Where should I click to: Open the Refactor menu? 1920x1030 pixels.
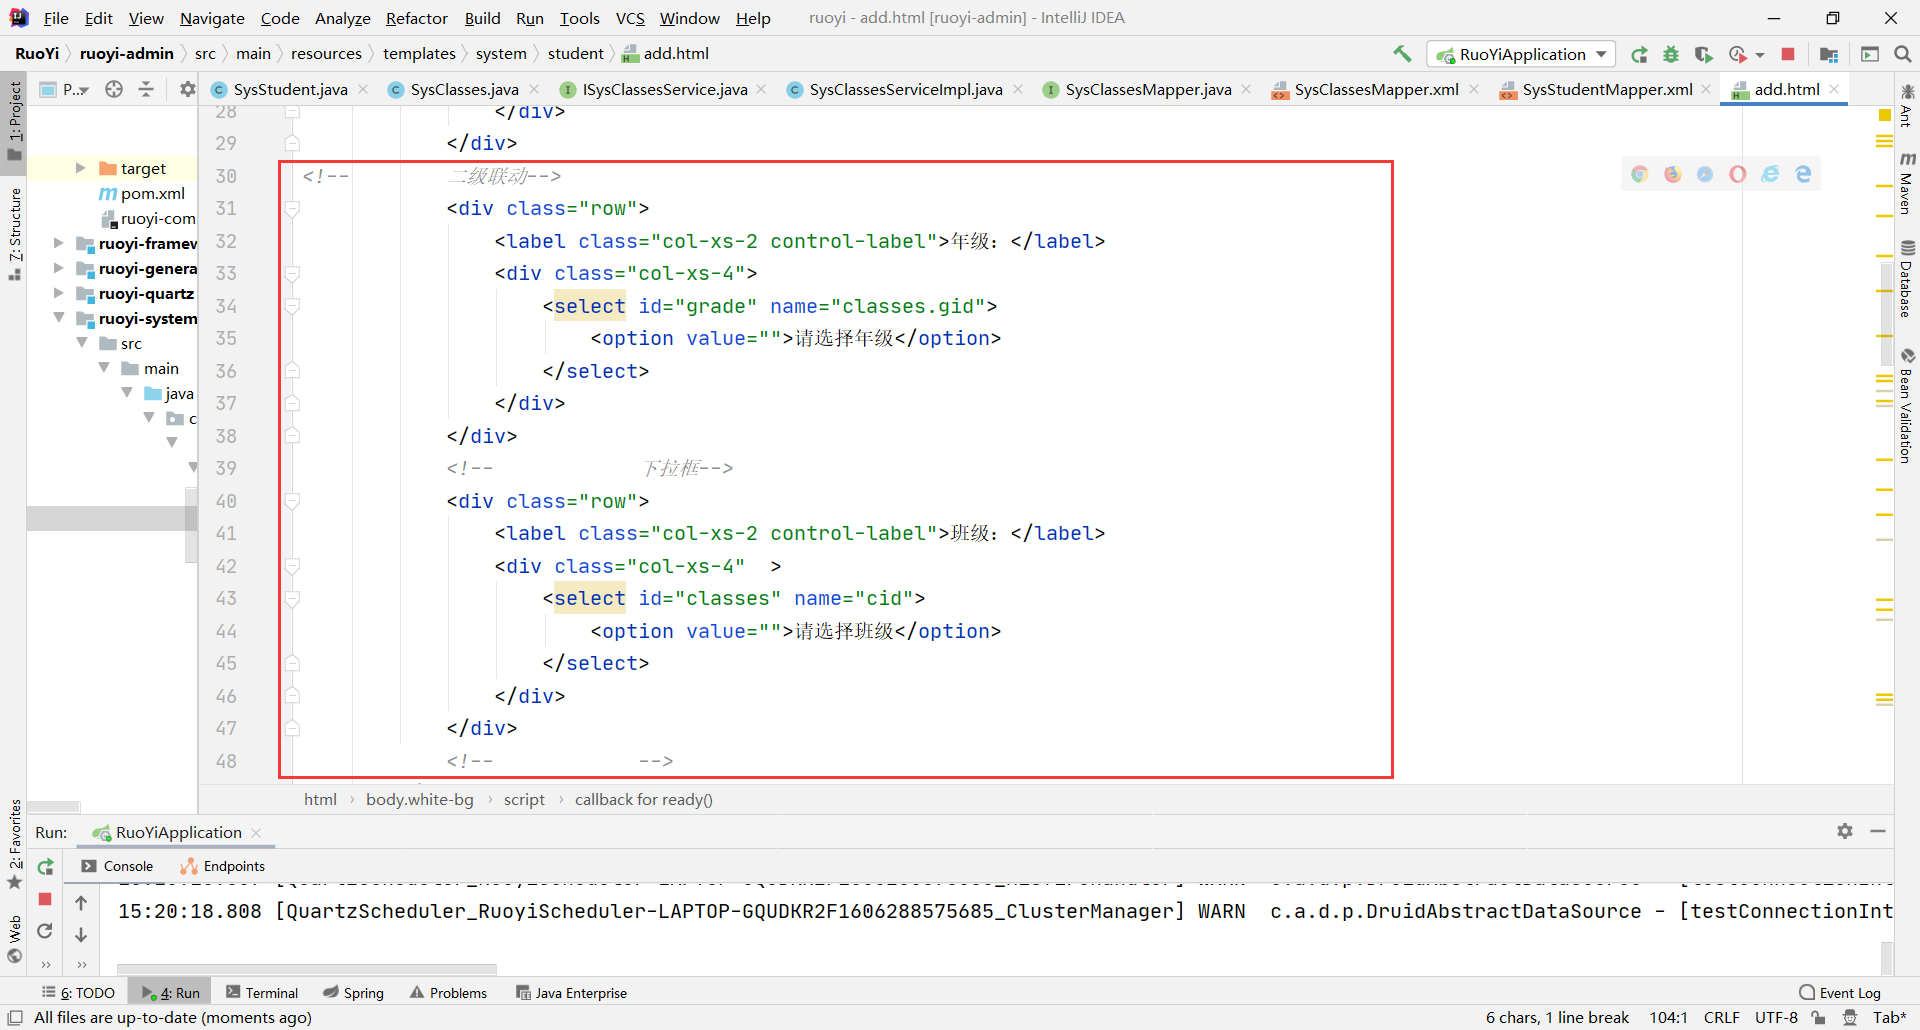[x=416, y=18]
